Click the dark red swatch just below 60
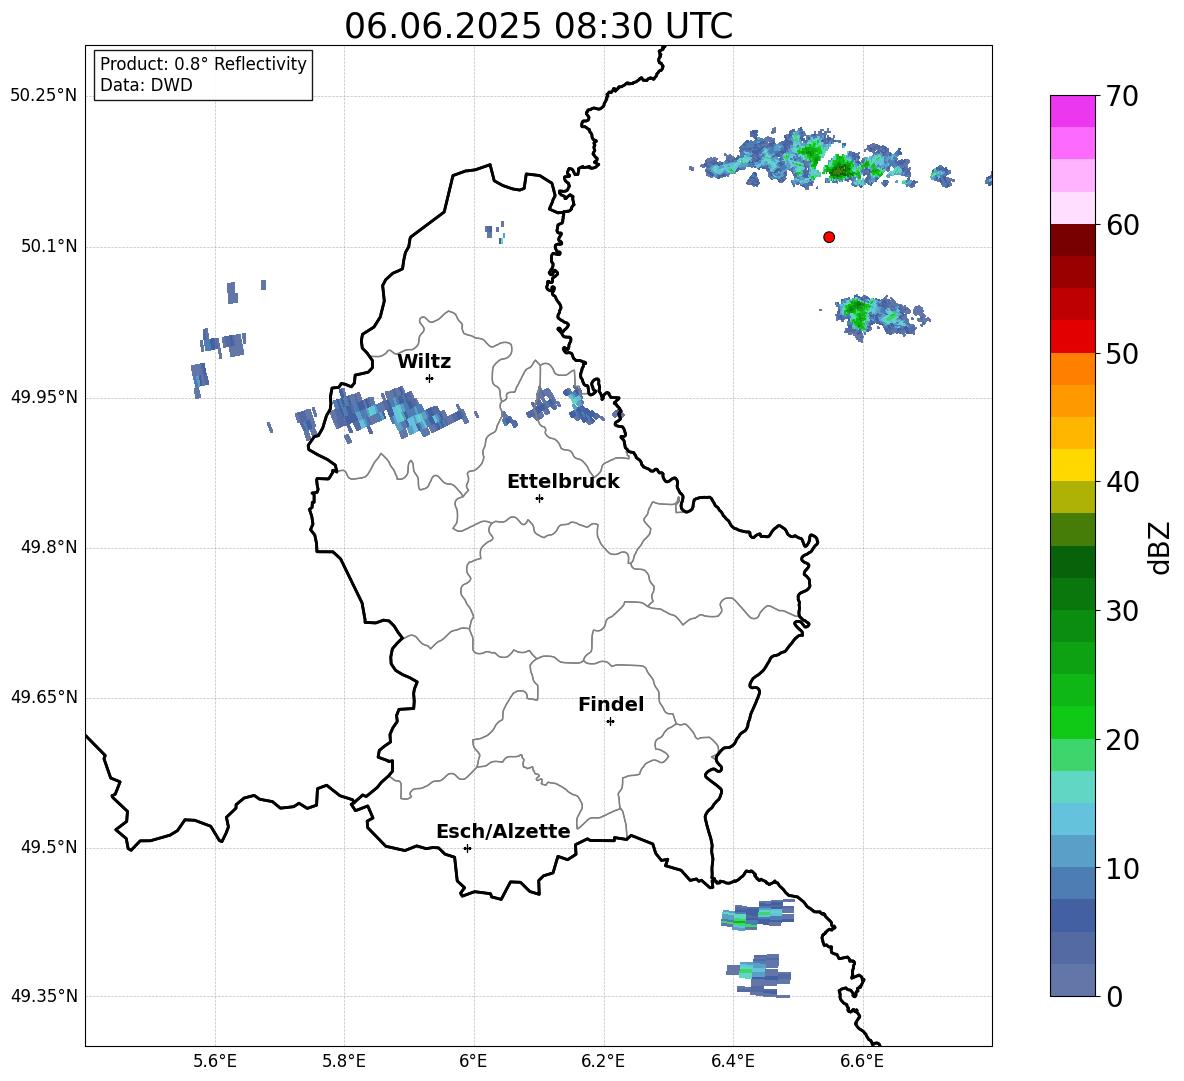Screen dimensions: 1184x1081 click(x=1072, y=240)
